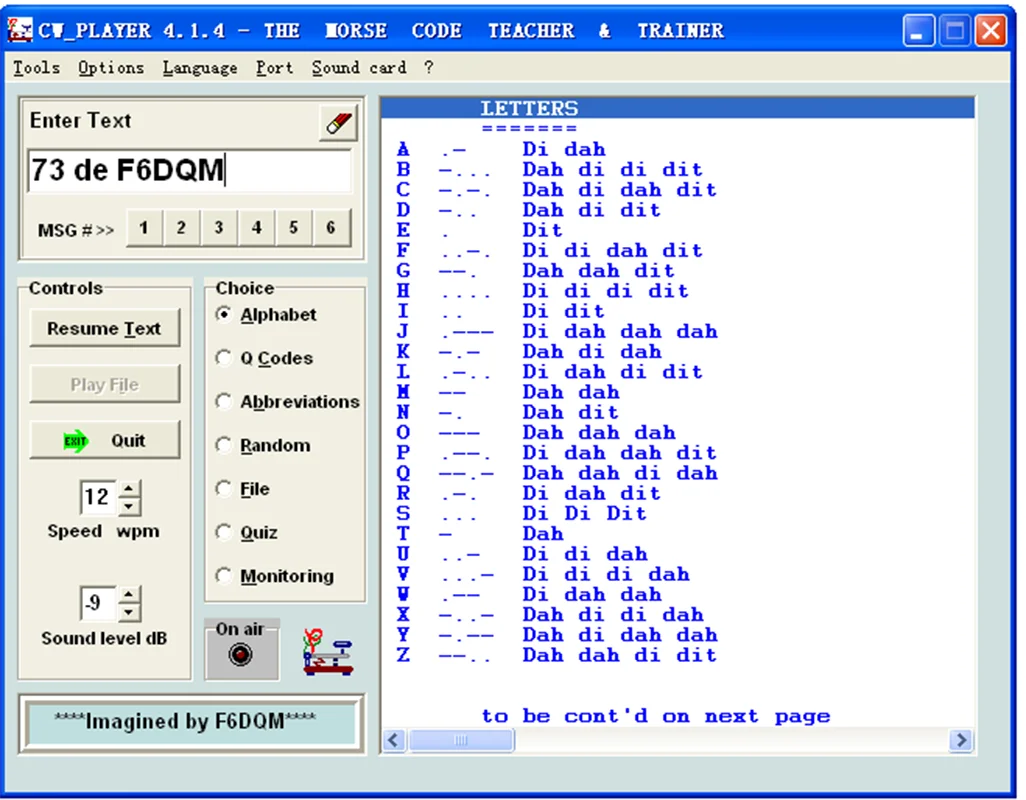Click the Imagined by F6DQM banner
The width and height of the screenshot is (1026, 800).
(x=191, y=723)
